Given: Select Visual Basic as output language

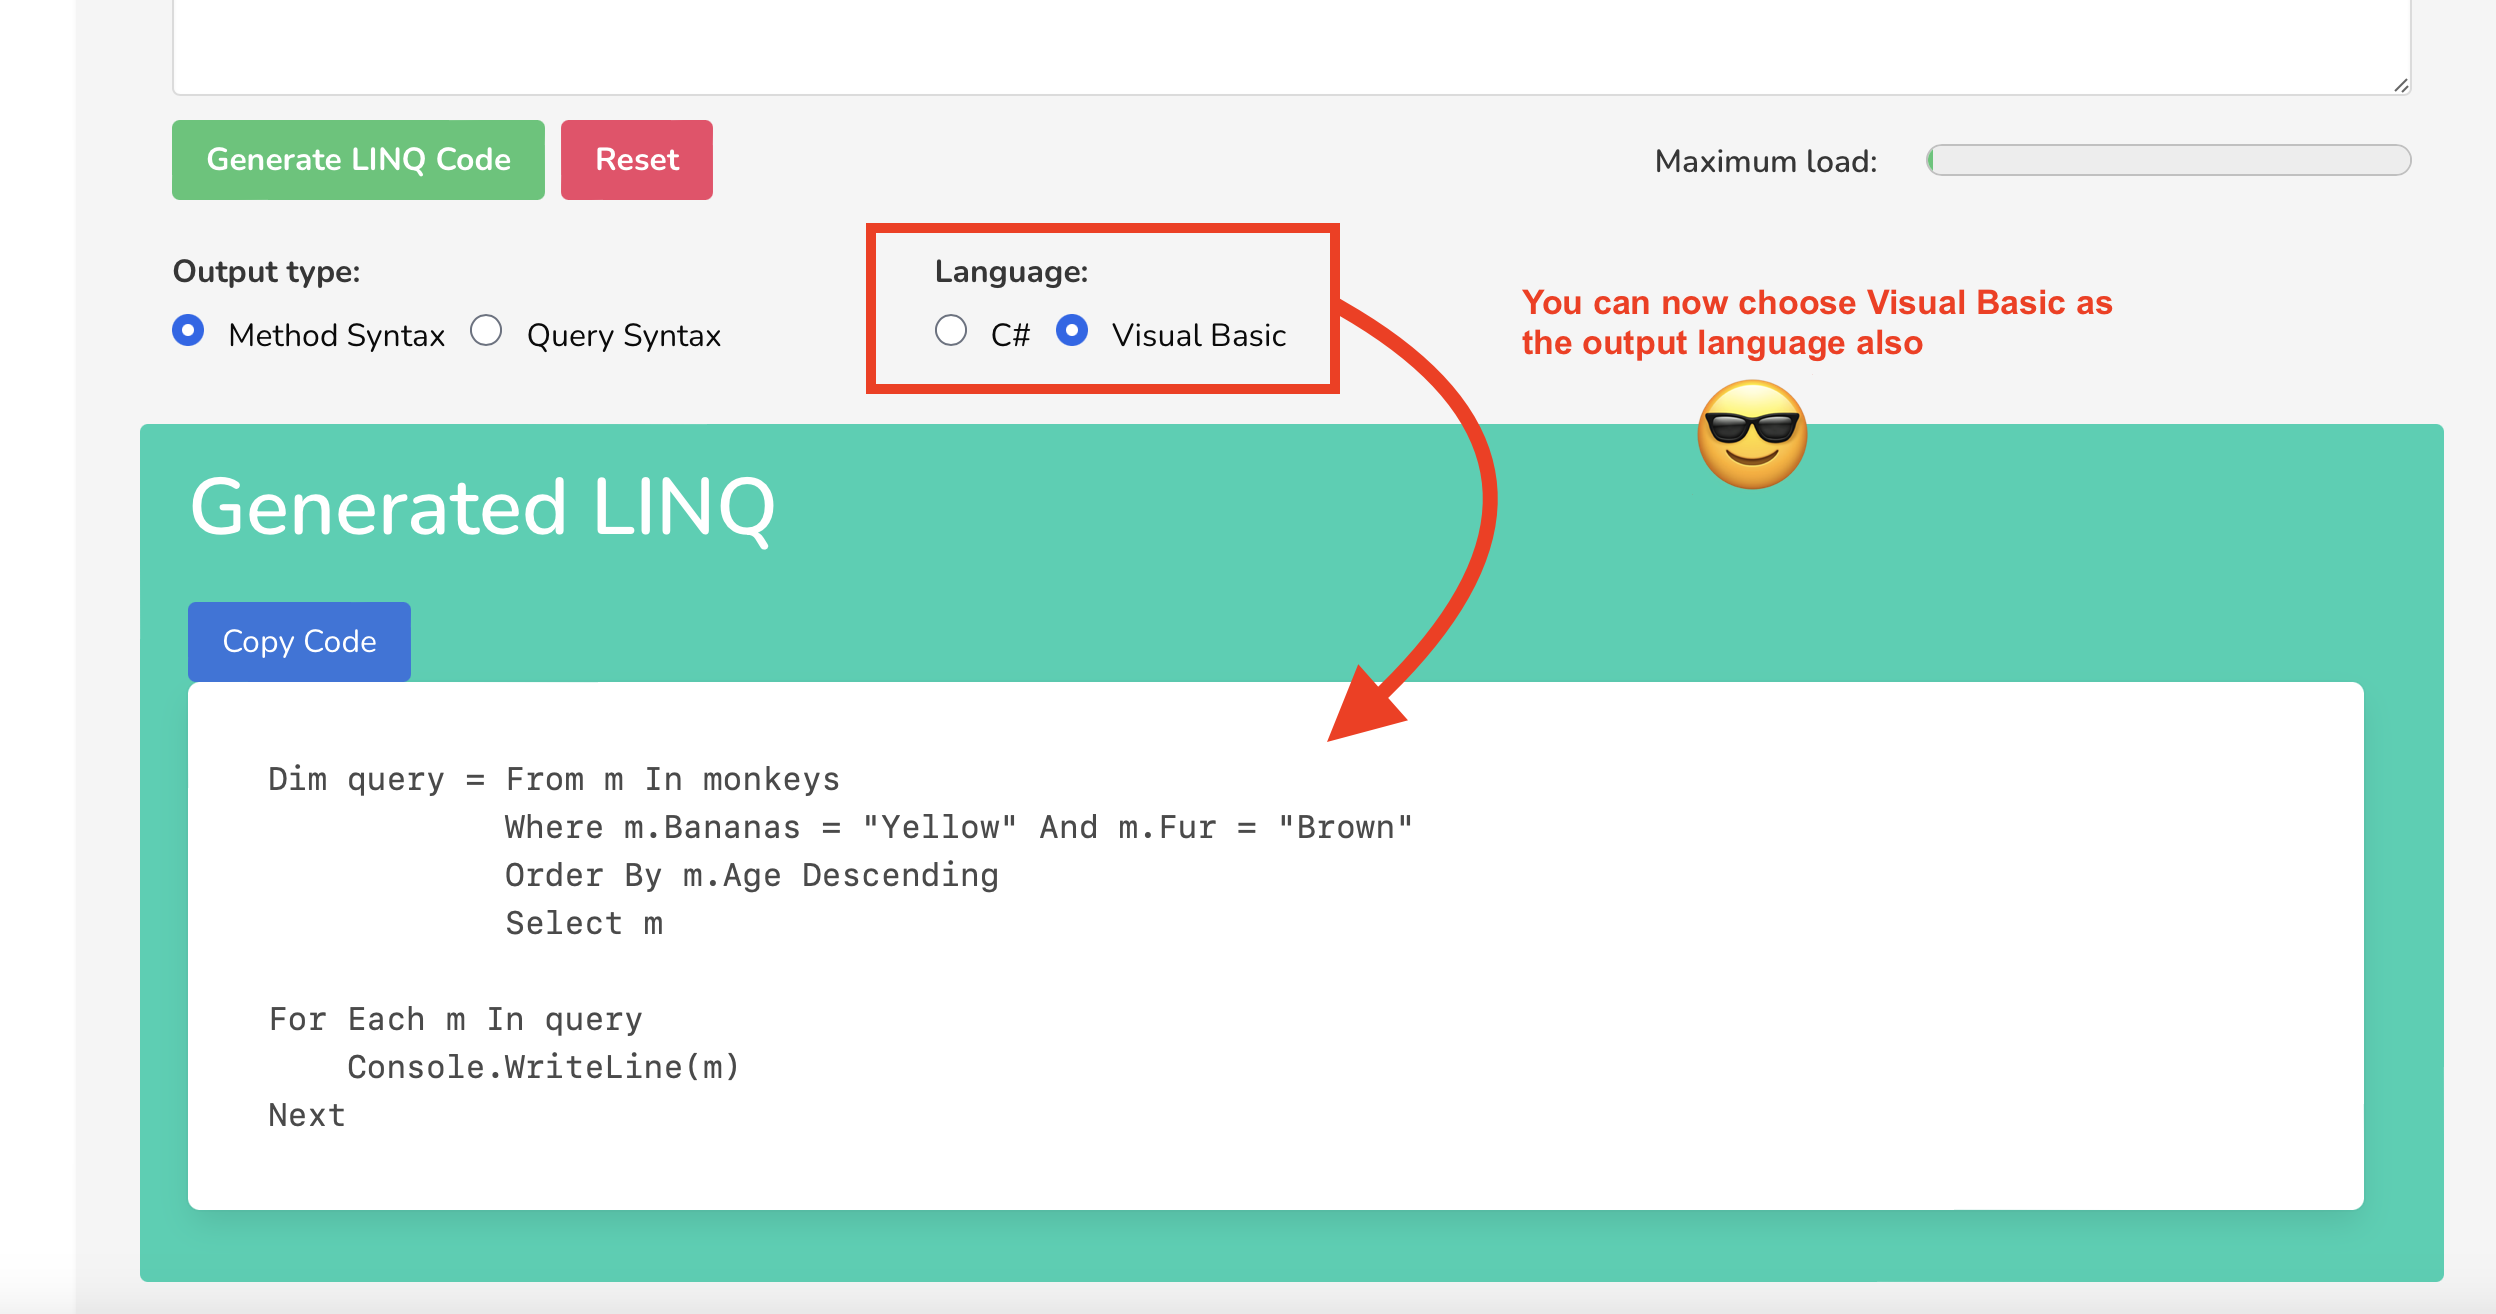Looking at the screenshot, I should pyautogui.click(x=1072, y=331).
